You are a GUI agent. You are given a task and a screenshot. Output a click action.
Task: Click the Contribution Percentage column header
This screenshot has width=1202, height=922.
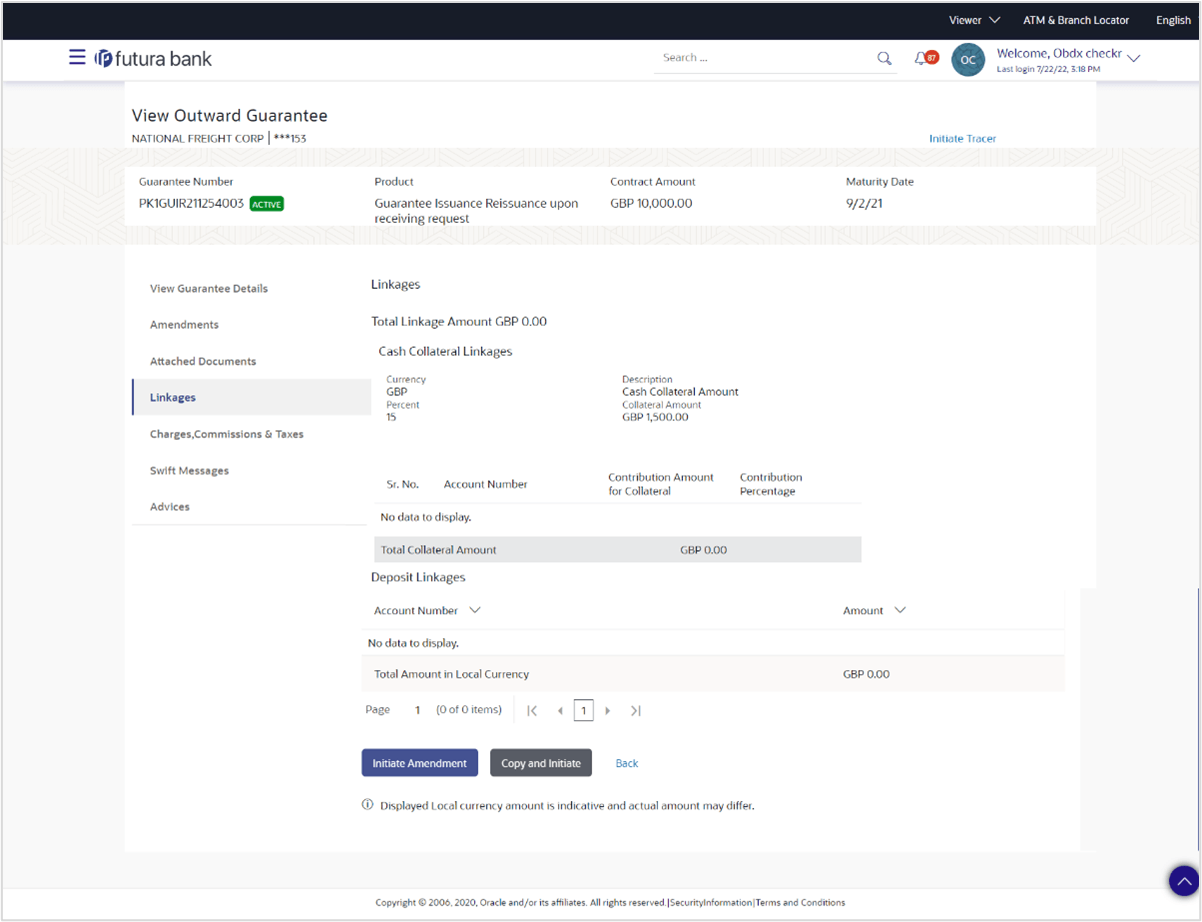click(x=771, y=484)
